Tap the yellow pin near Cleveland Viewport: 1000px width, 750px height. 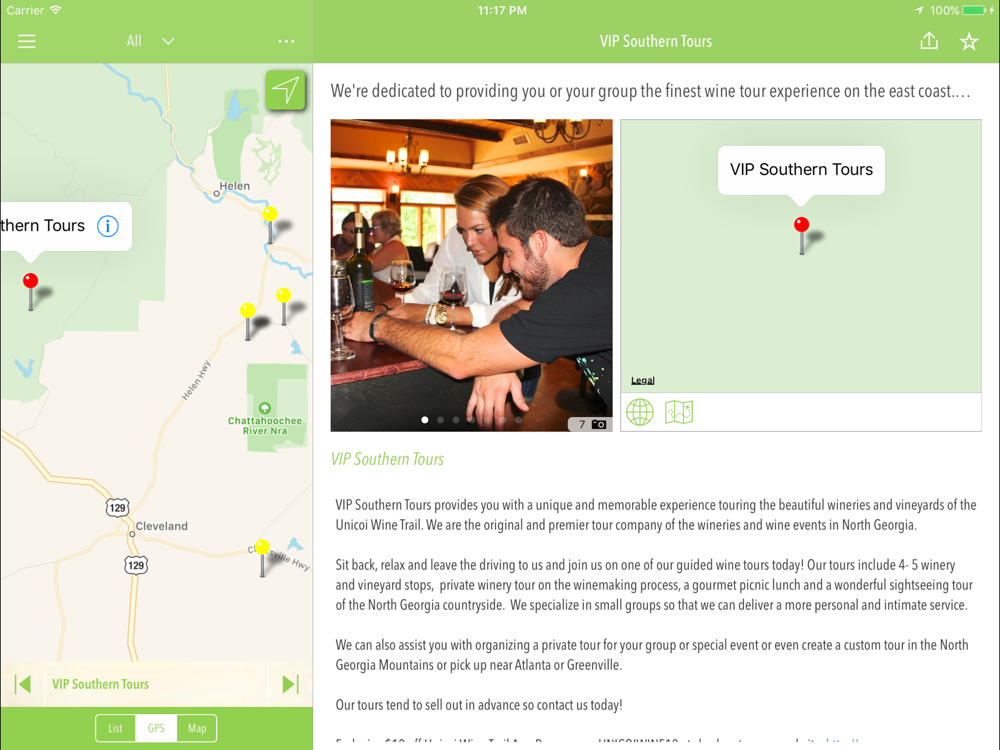coord(262,557)
